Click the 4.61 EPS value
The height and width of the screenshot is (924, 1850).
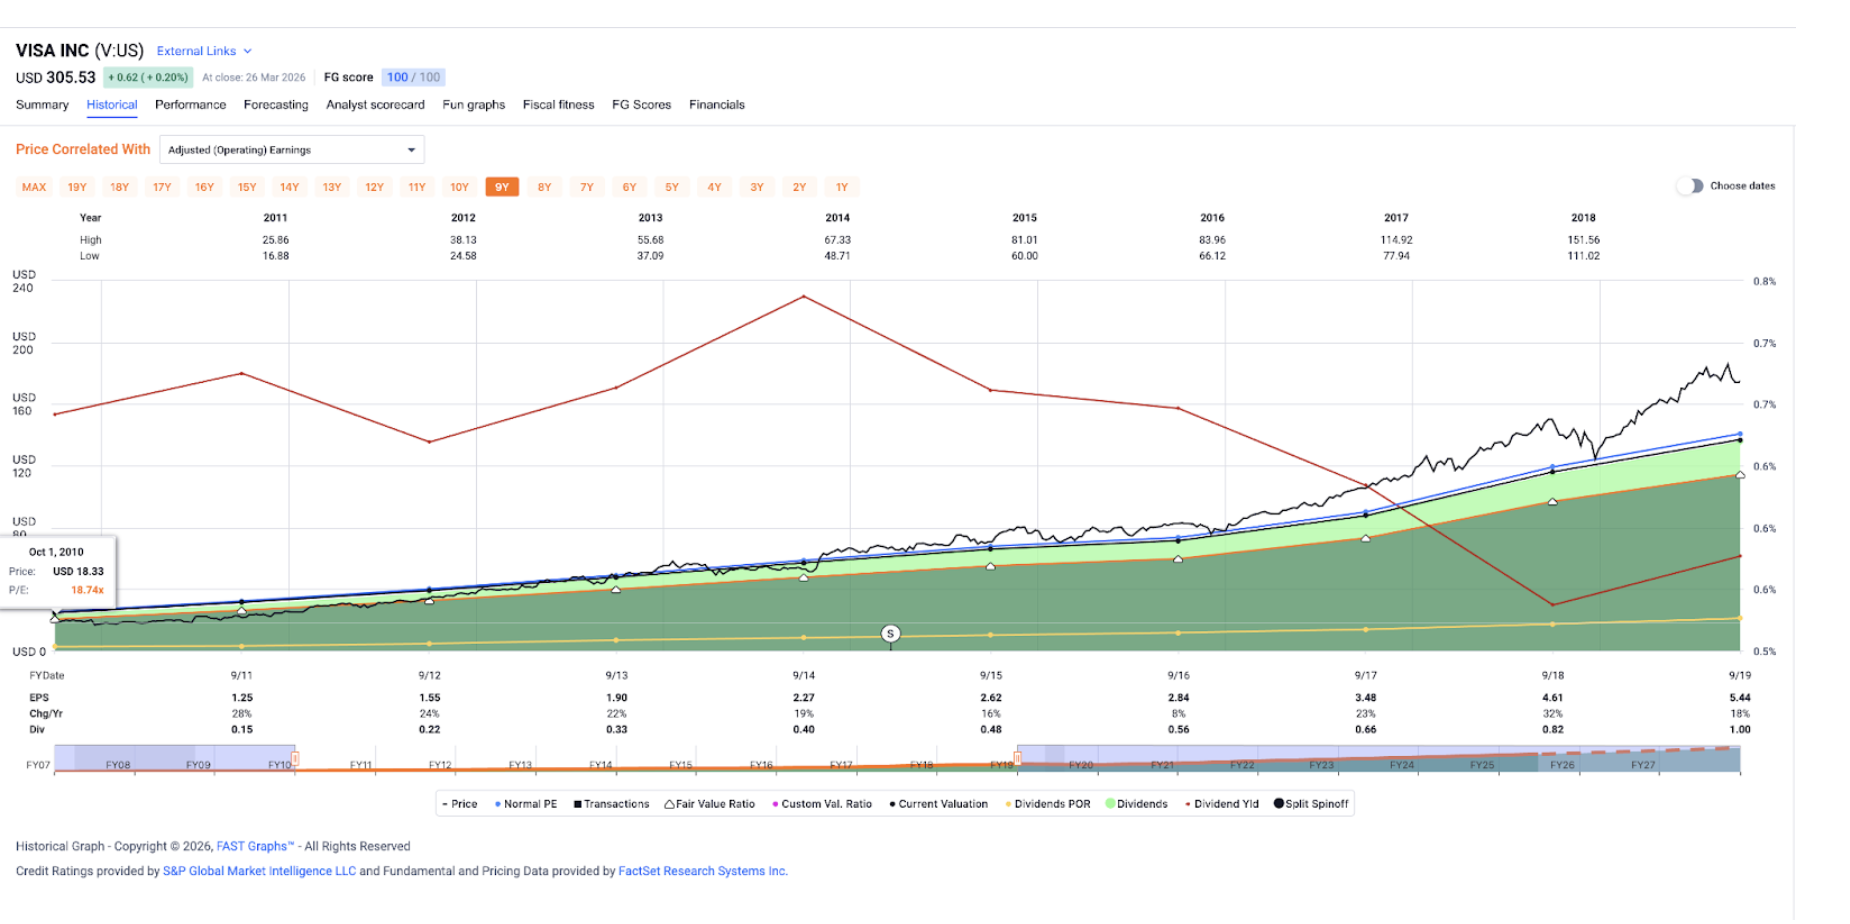pyautogui.click(x=1553, y=698)
